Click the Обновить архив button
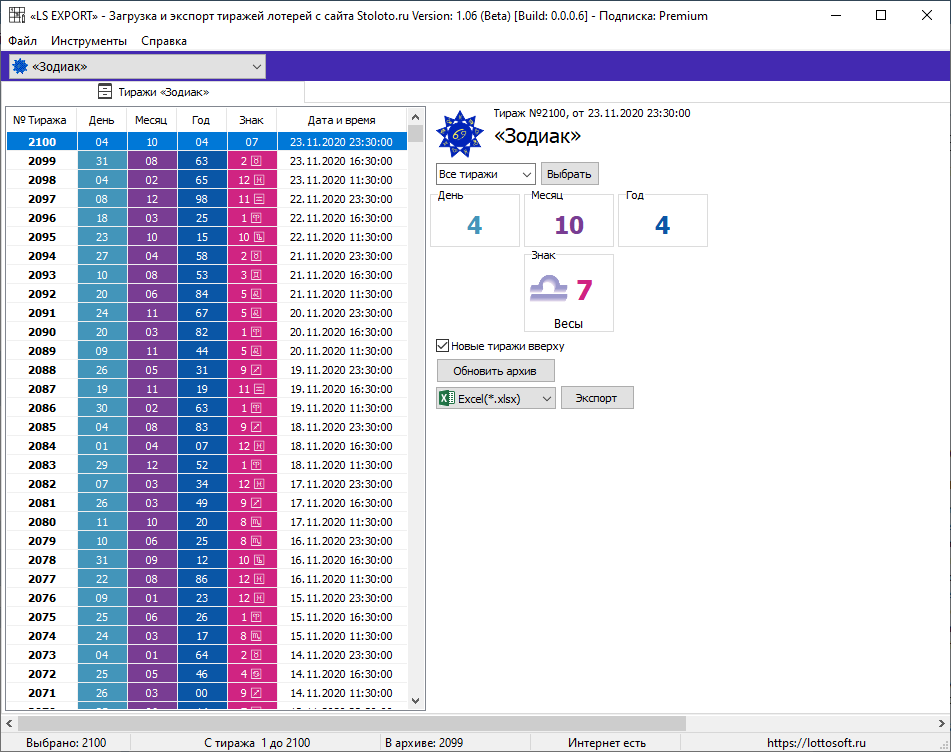 click(x=495, y=371)
